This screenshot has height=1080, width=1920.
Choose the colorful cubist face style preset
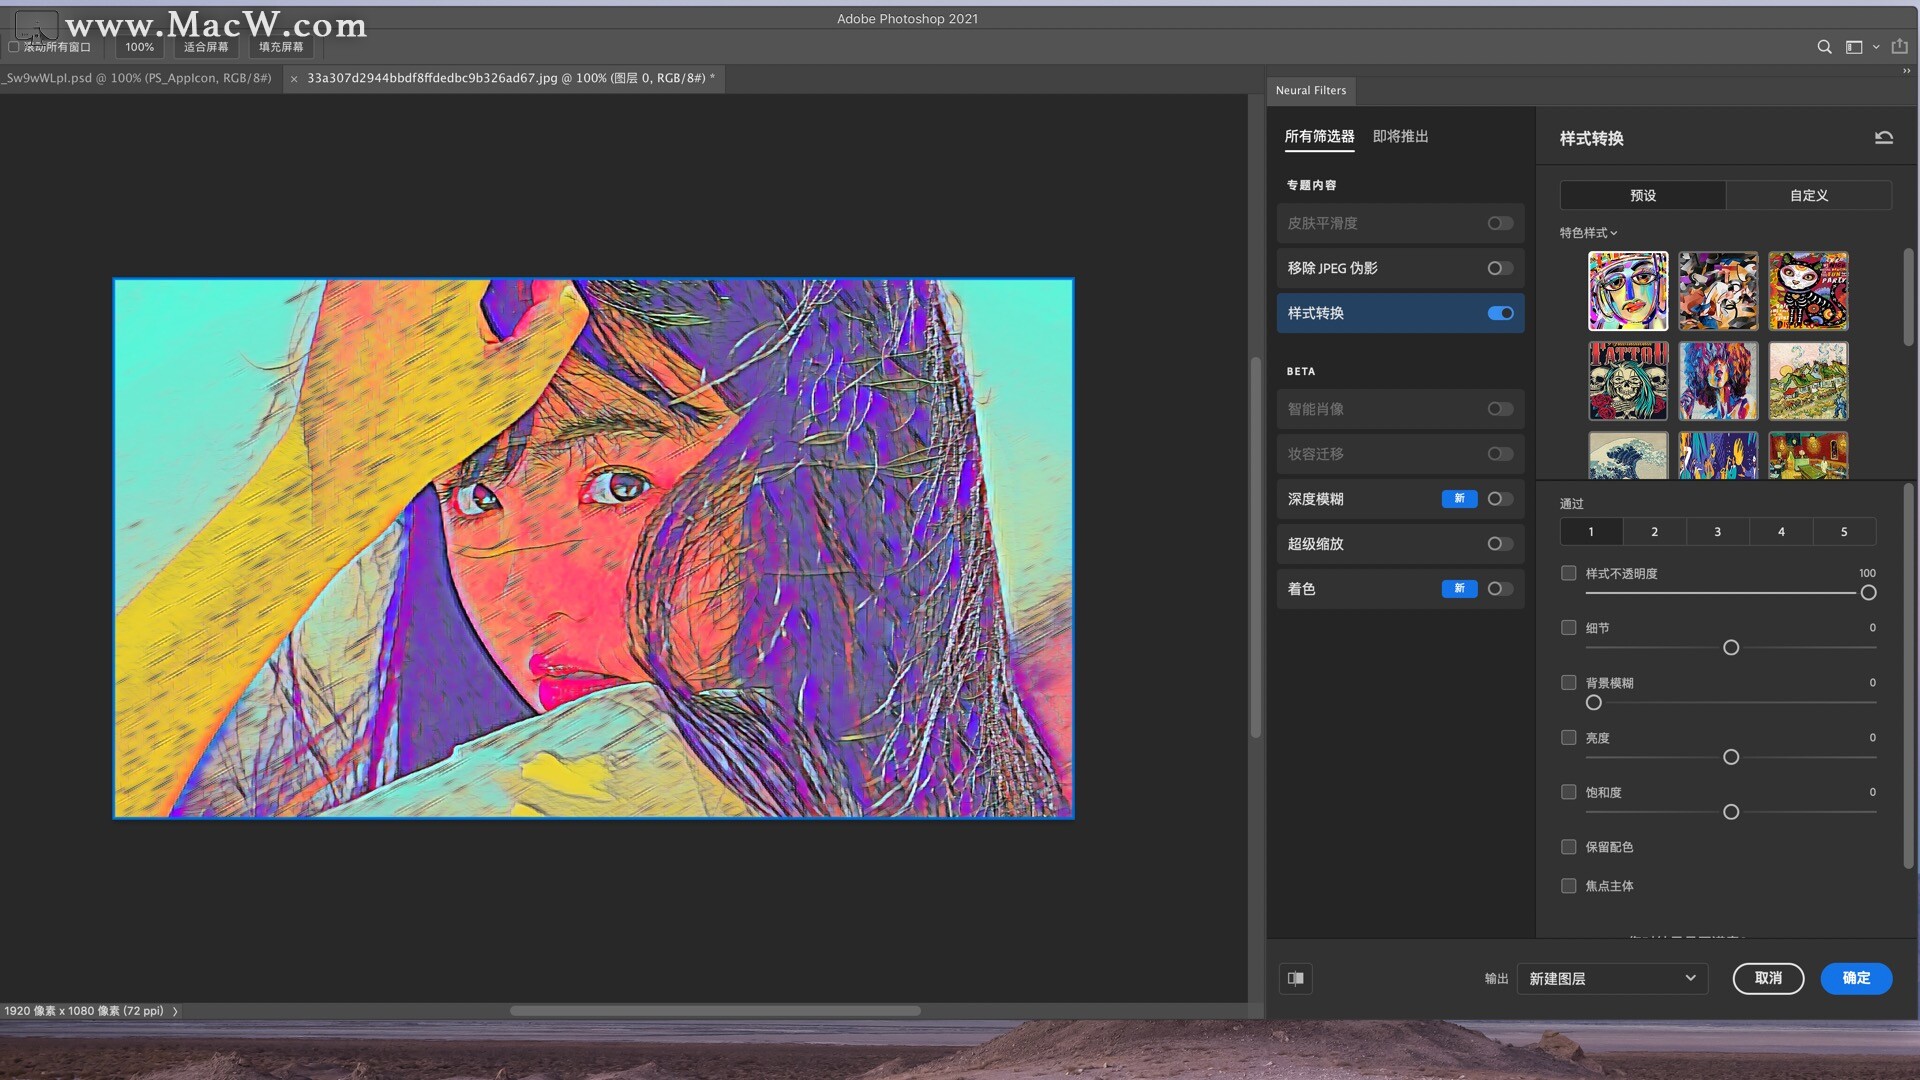(1628, 291)
